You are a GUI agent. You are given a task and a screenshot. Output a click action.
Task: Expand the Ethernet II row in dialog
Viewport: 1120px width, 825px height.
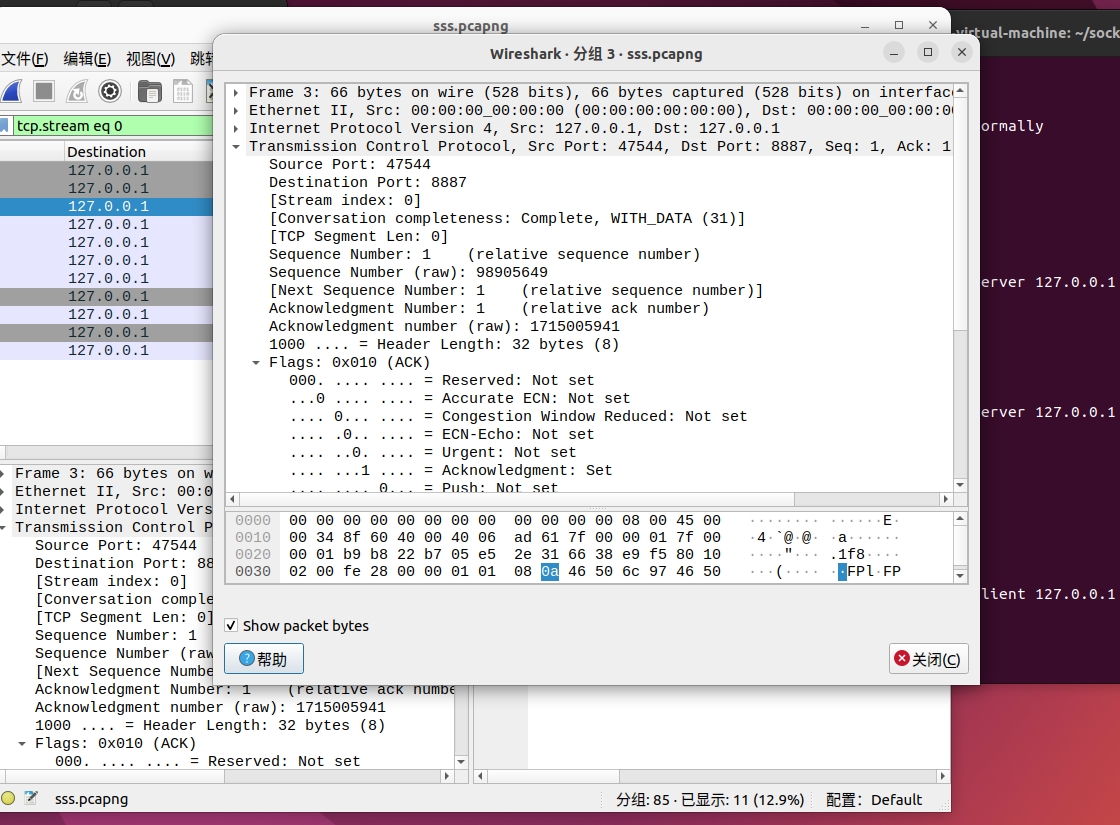tap(236, 110)
